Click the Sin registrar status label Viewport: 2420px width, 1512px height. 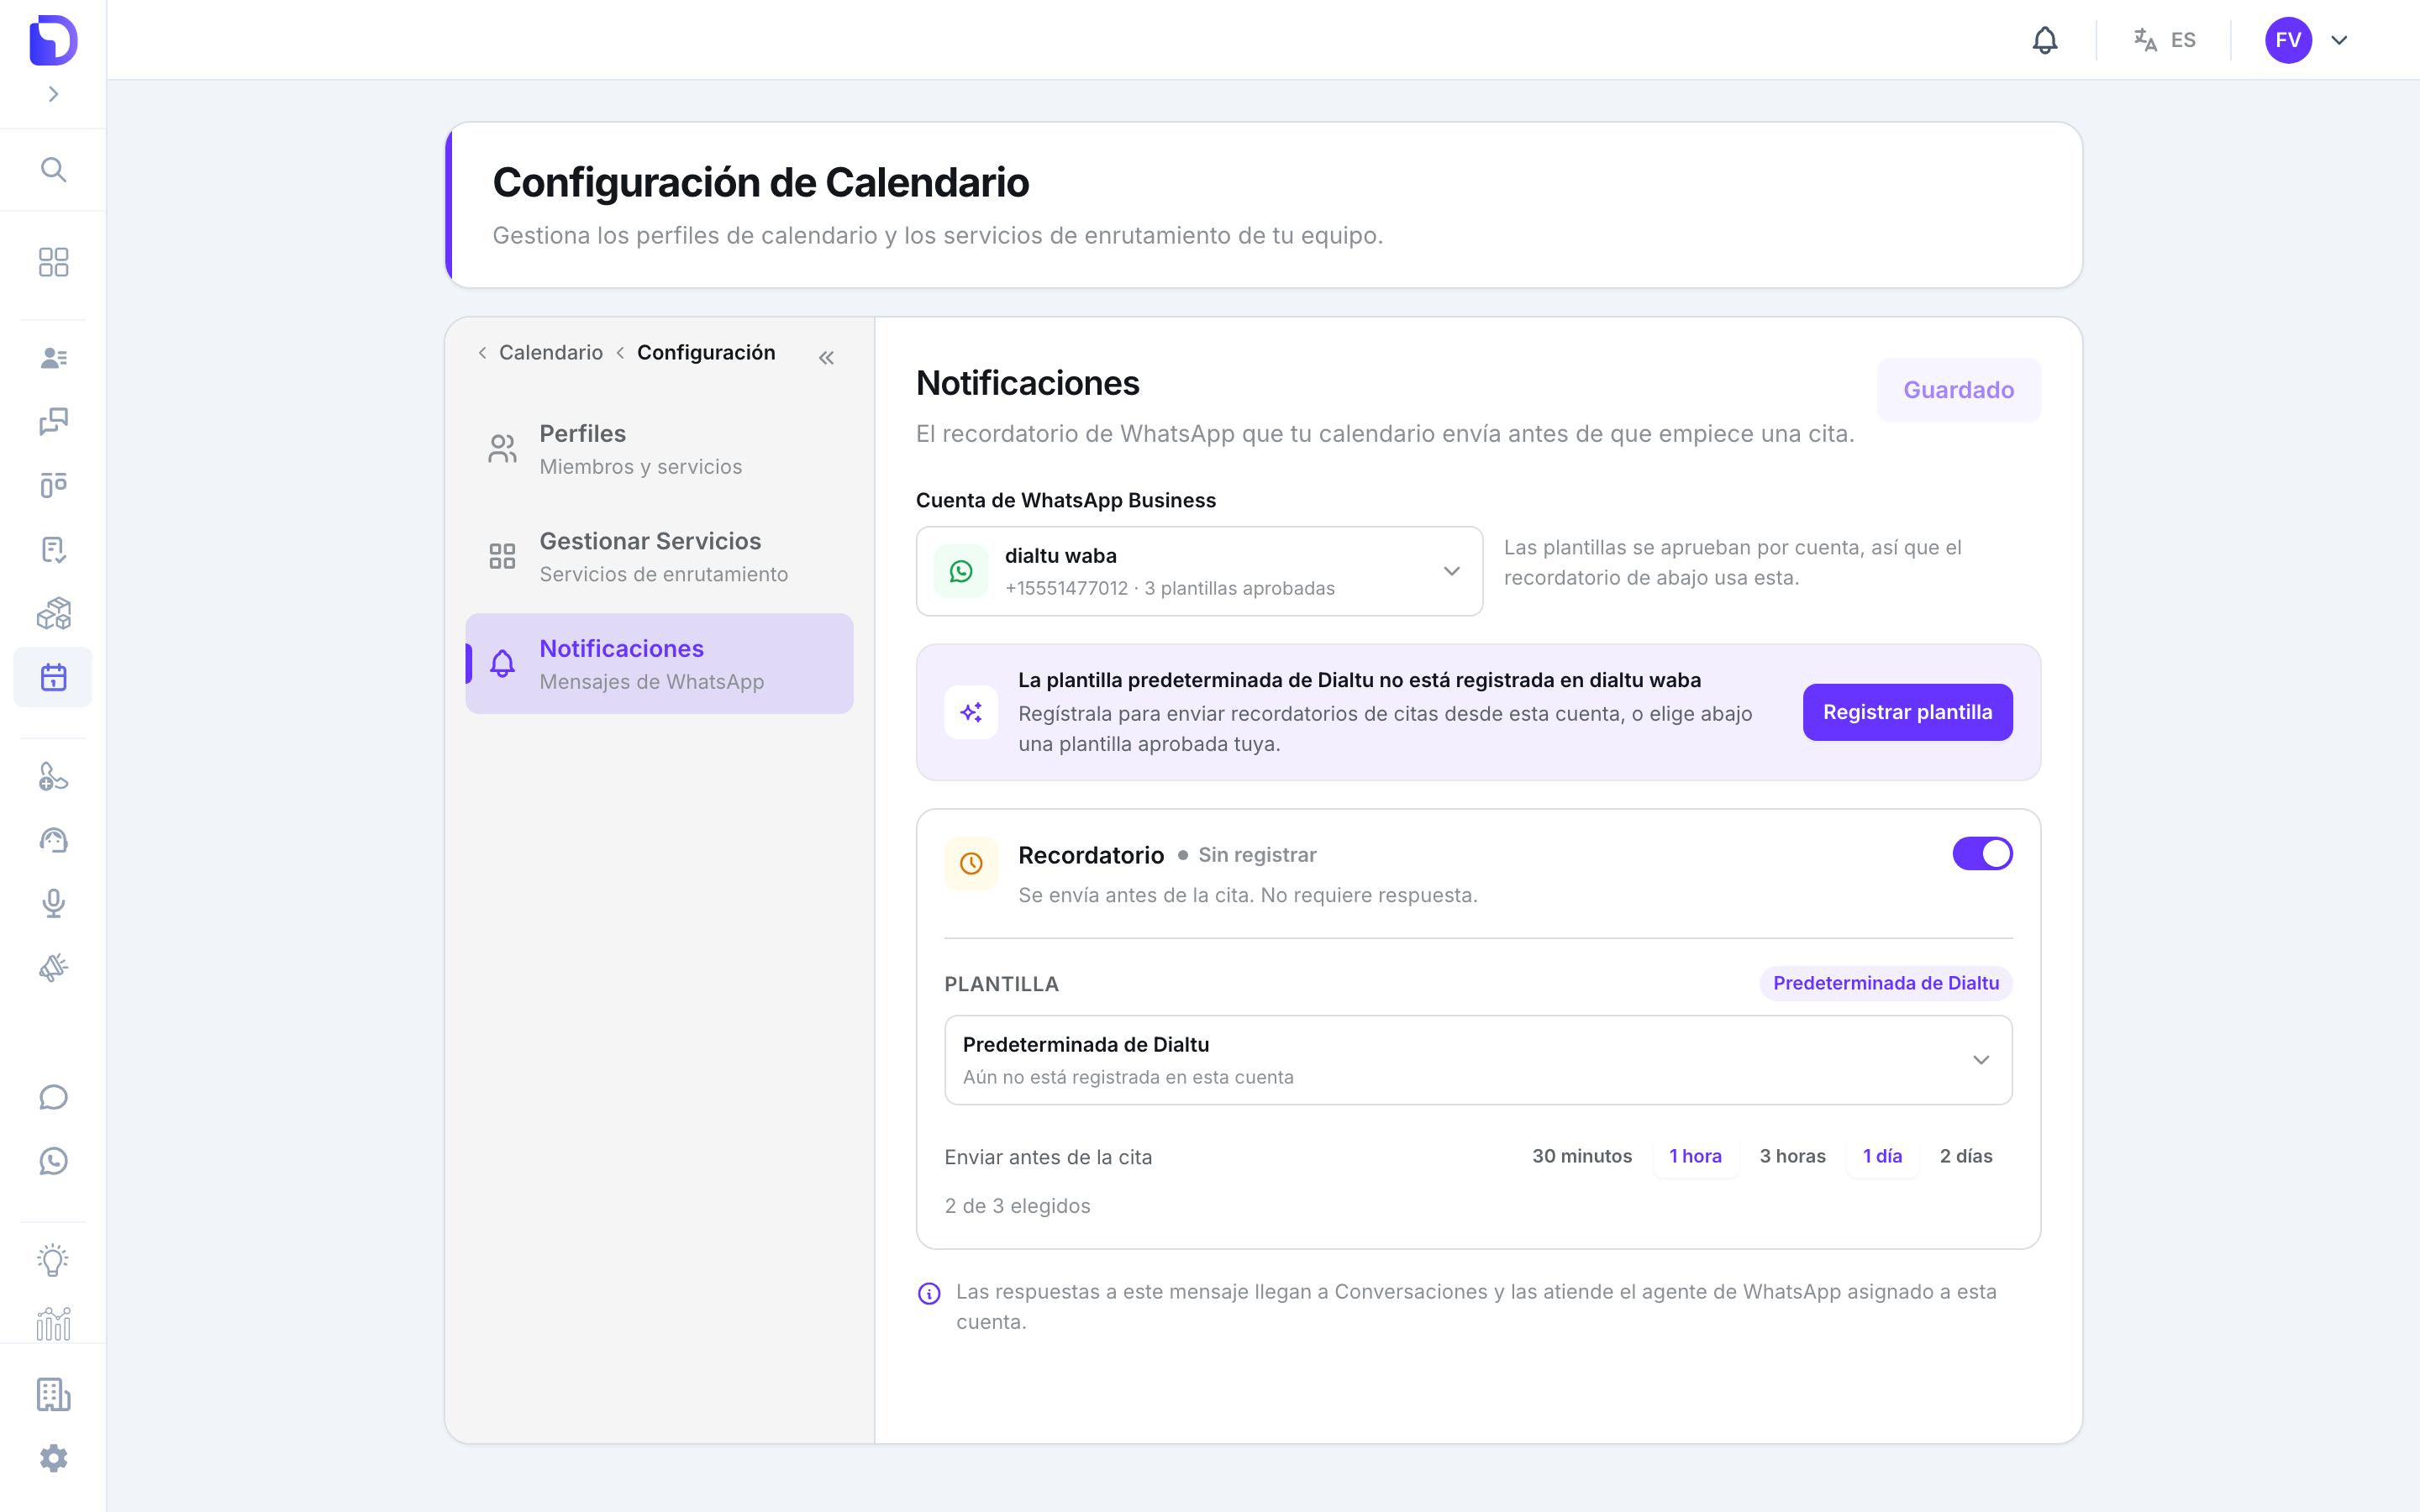tap(1257, 855)
